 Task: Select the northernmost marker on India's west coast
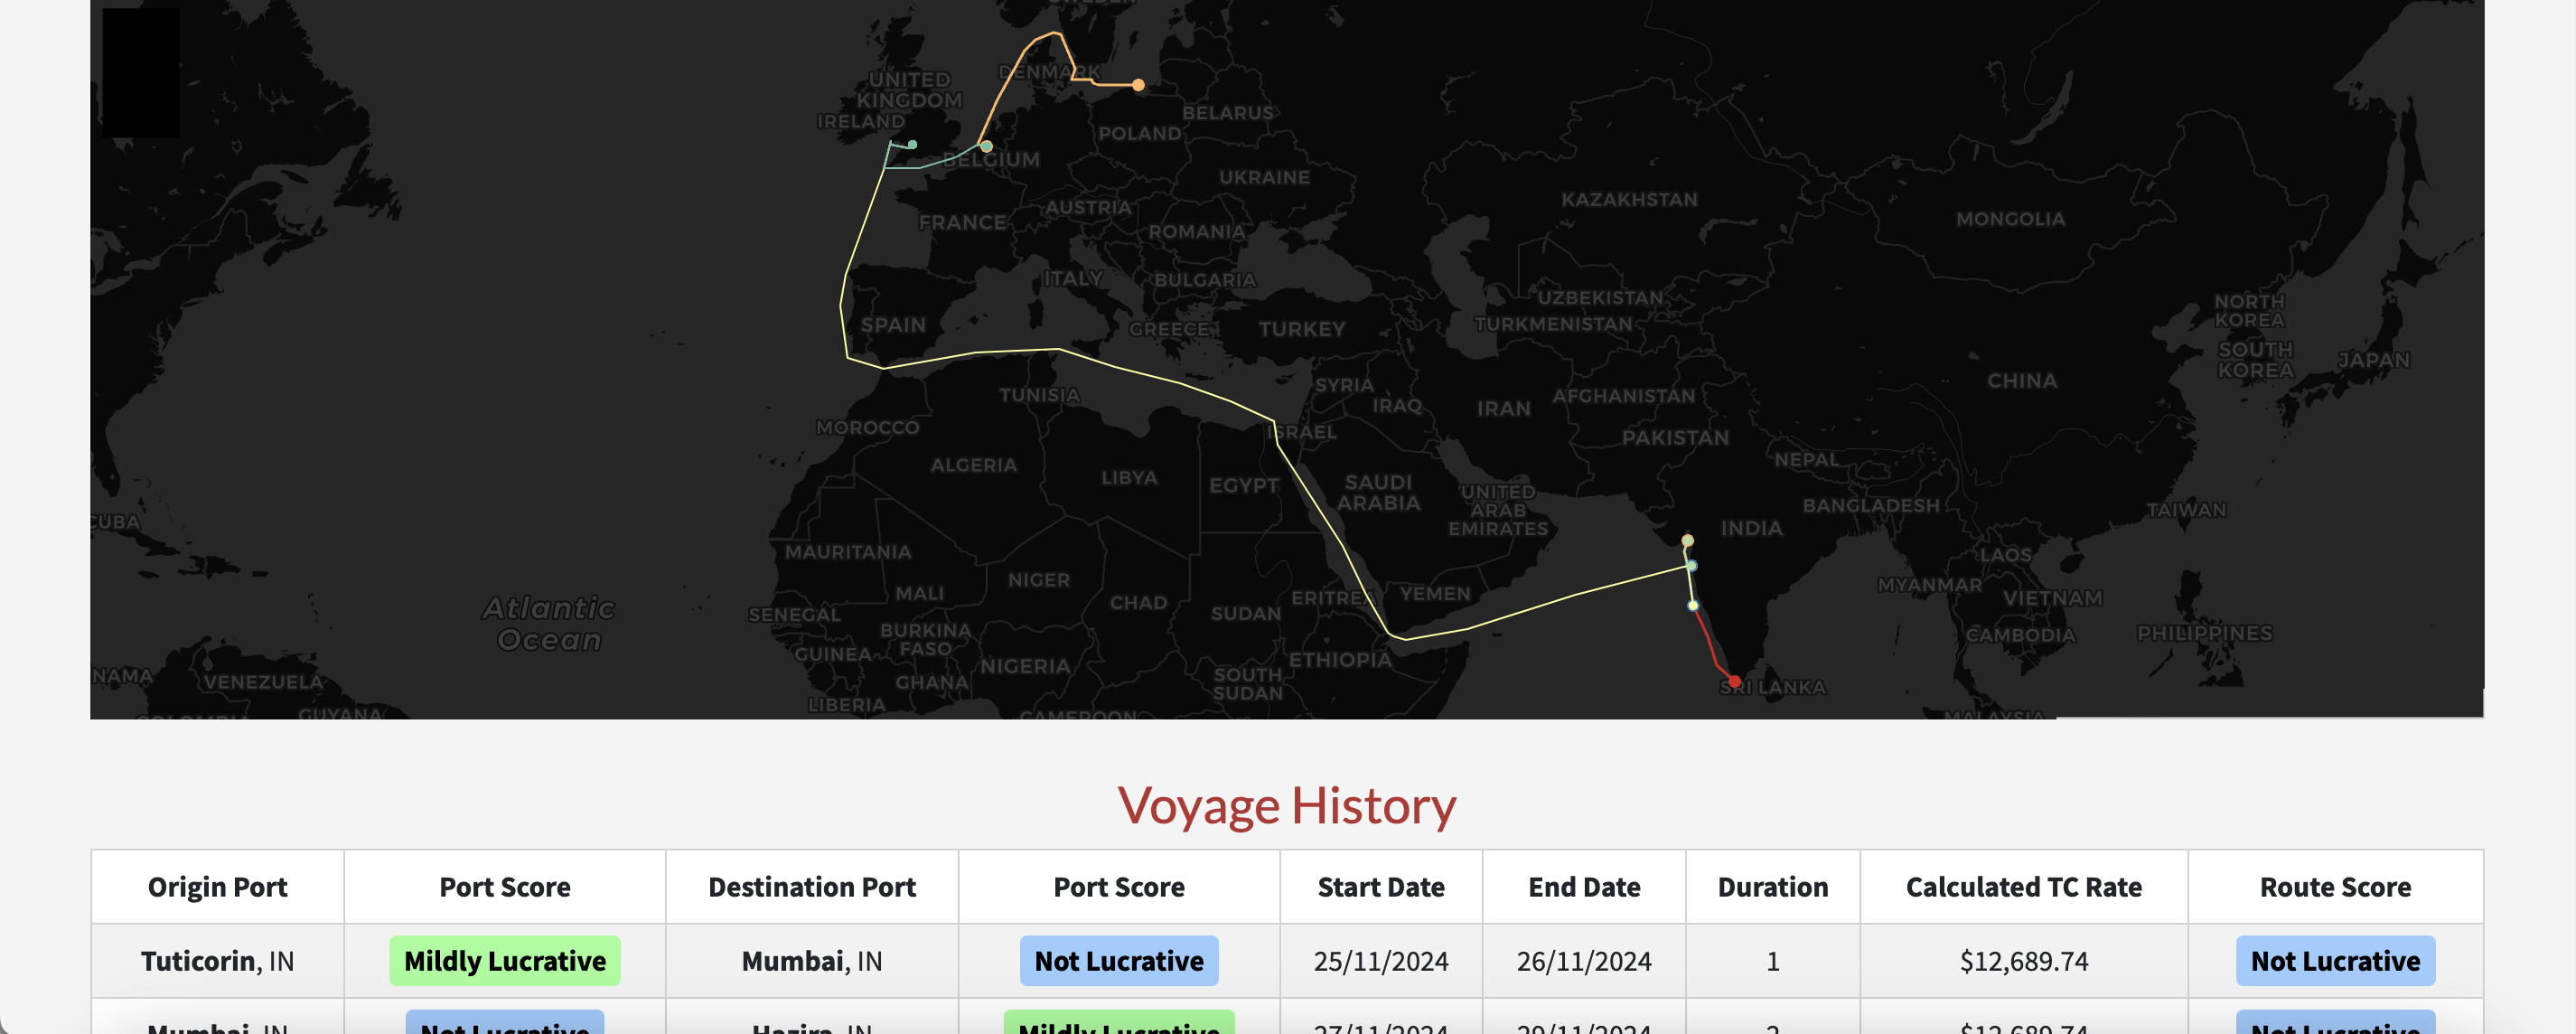[1687, 541]
